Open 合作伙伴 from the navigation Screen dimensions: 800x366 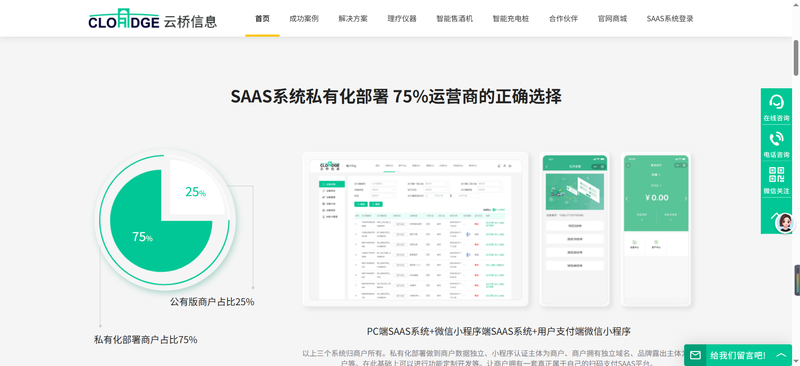[x=563, y=19]
